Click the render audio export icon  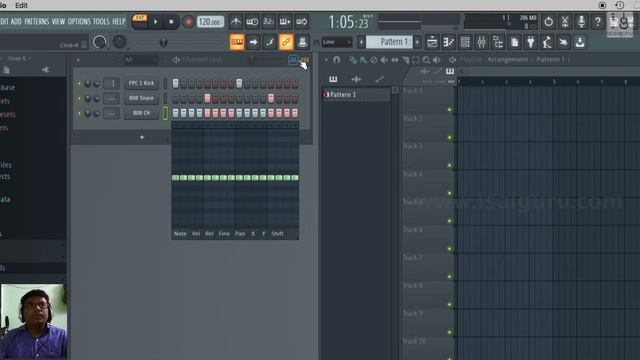click(x=580, y=42)
